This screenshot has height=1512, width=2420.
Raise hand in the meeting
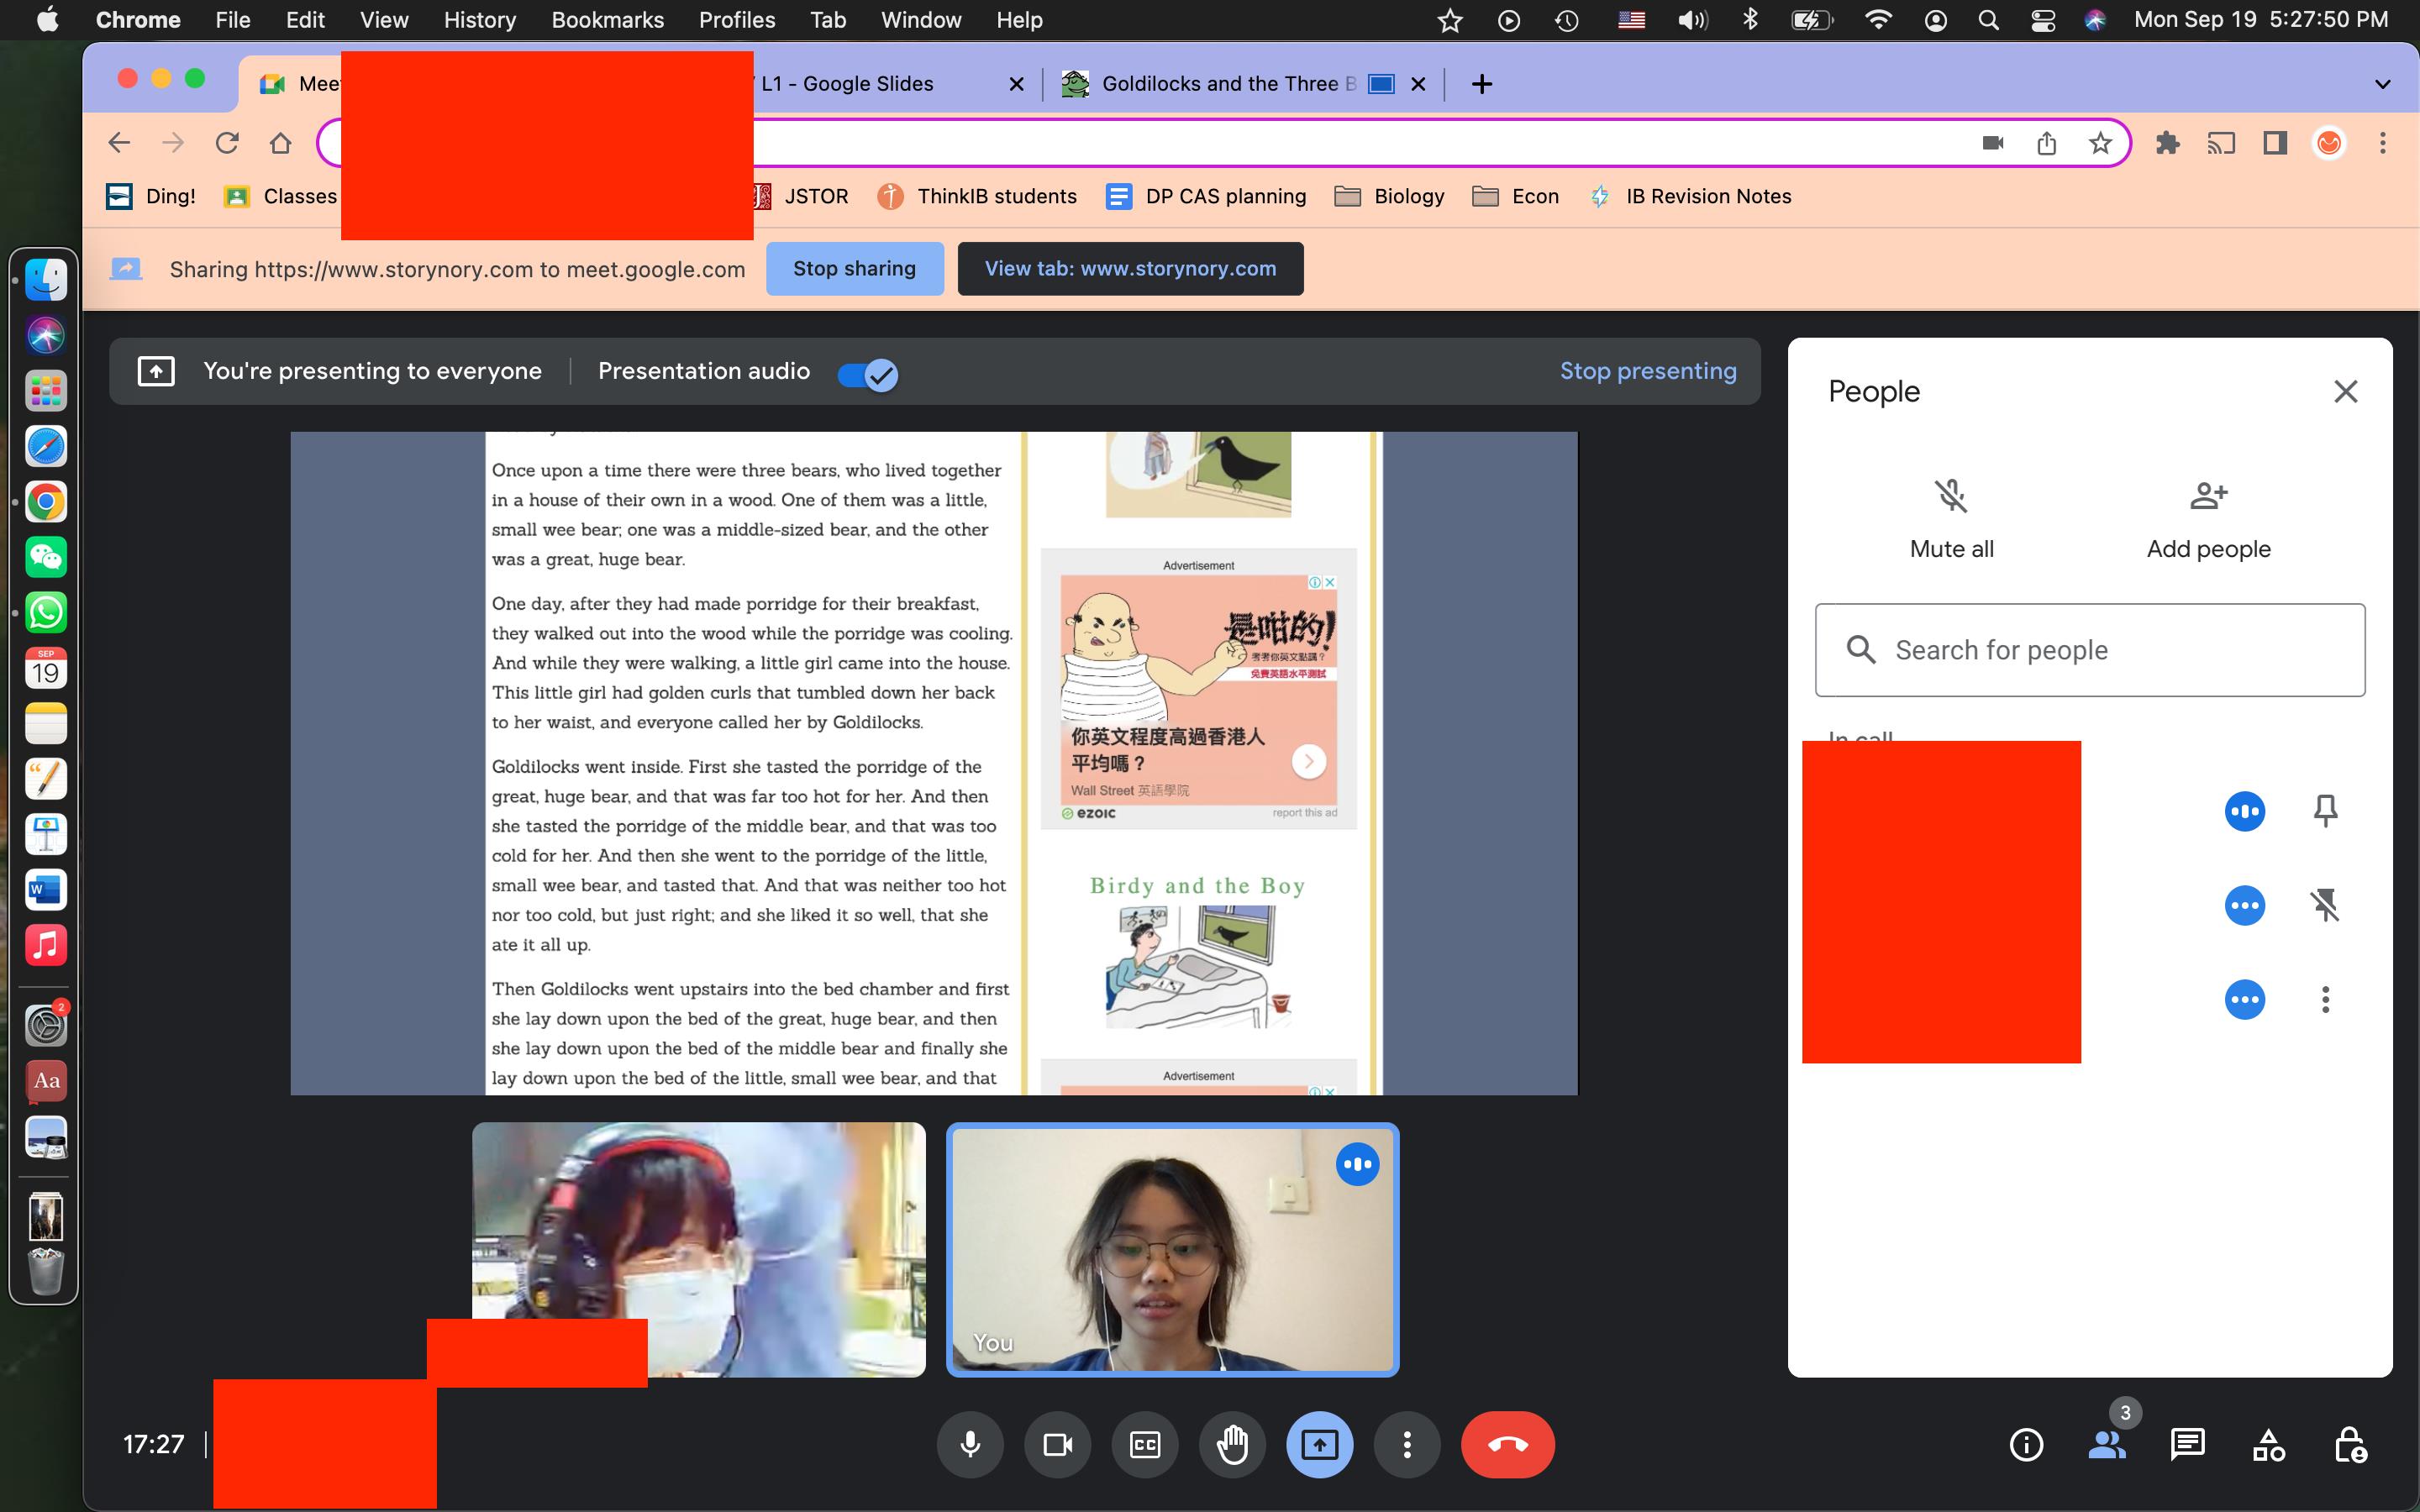coord(1232,1444)
